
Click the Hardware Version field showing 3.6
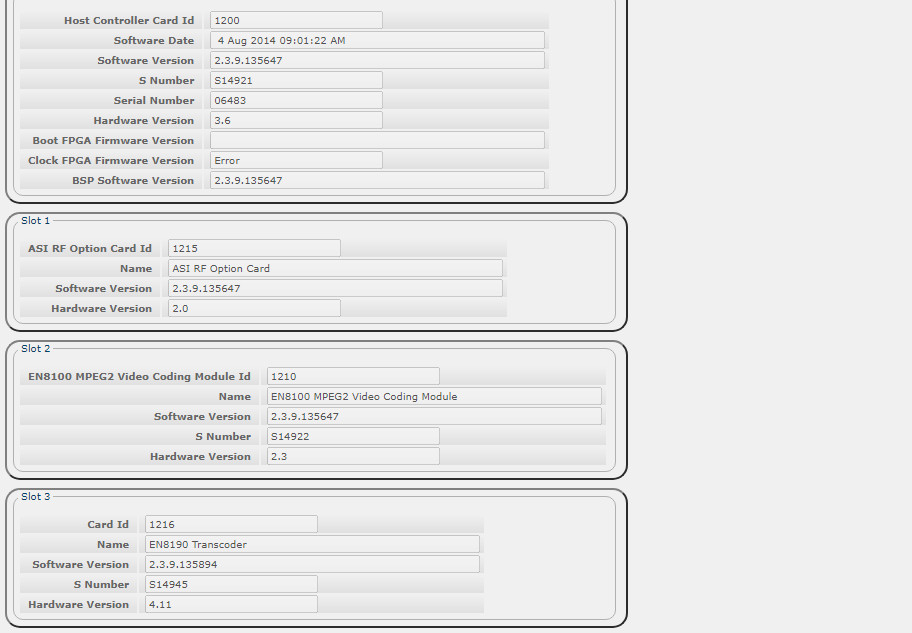[296, 120]
